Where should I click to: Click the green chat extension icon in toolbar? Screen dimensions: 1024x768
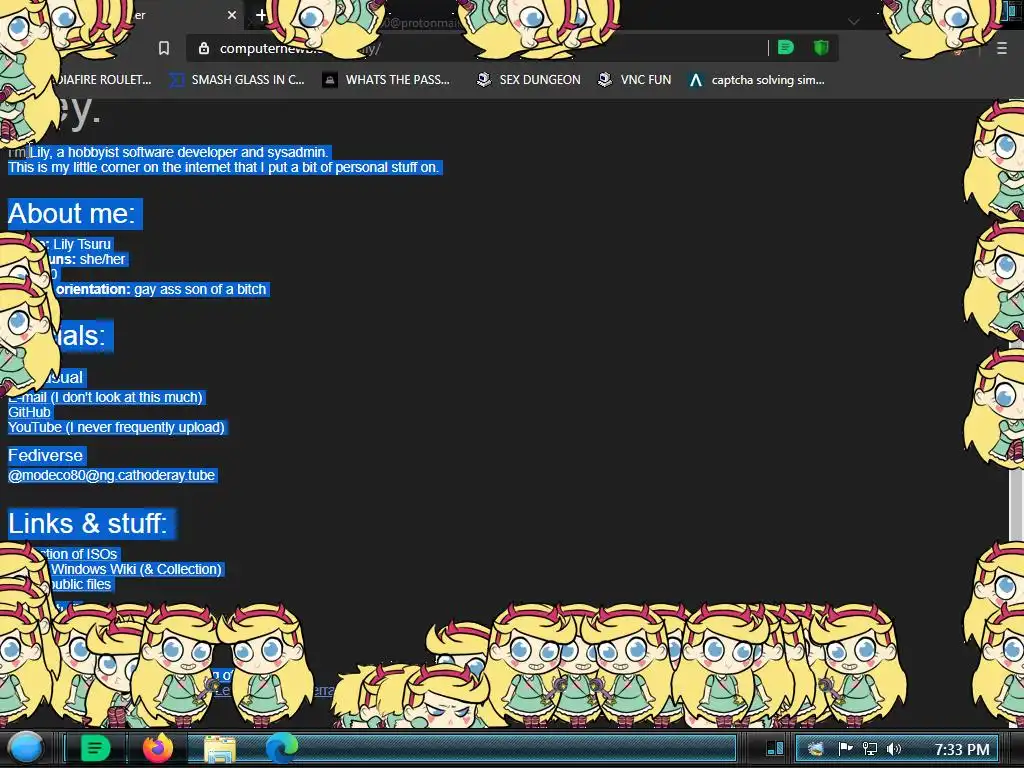click(786, 48)
